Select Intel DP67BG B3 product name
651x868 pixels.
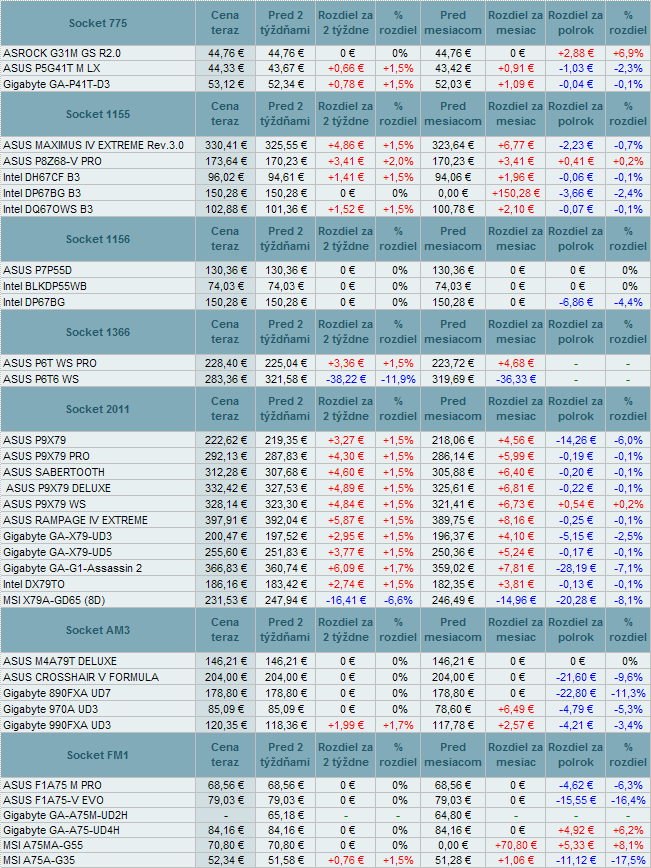42,193
